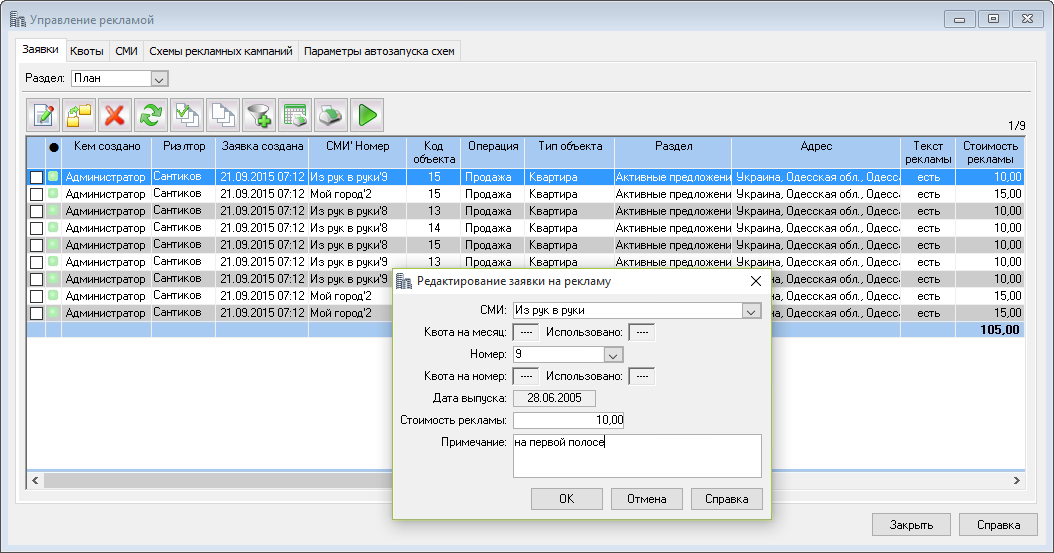Sort by СМИ' Номер column header
The height and width of the screenshot is (553, 1054).
click(358, 153)
